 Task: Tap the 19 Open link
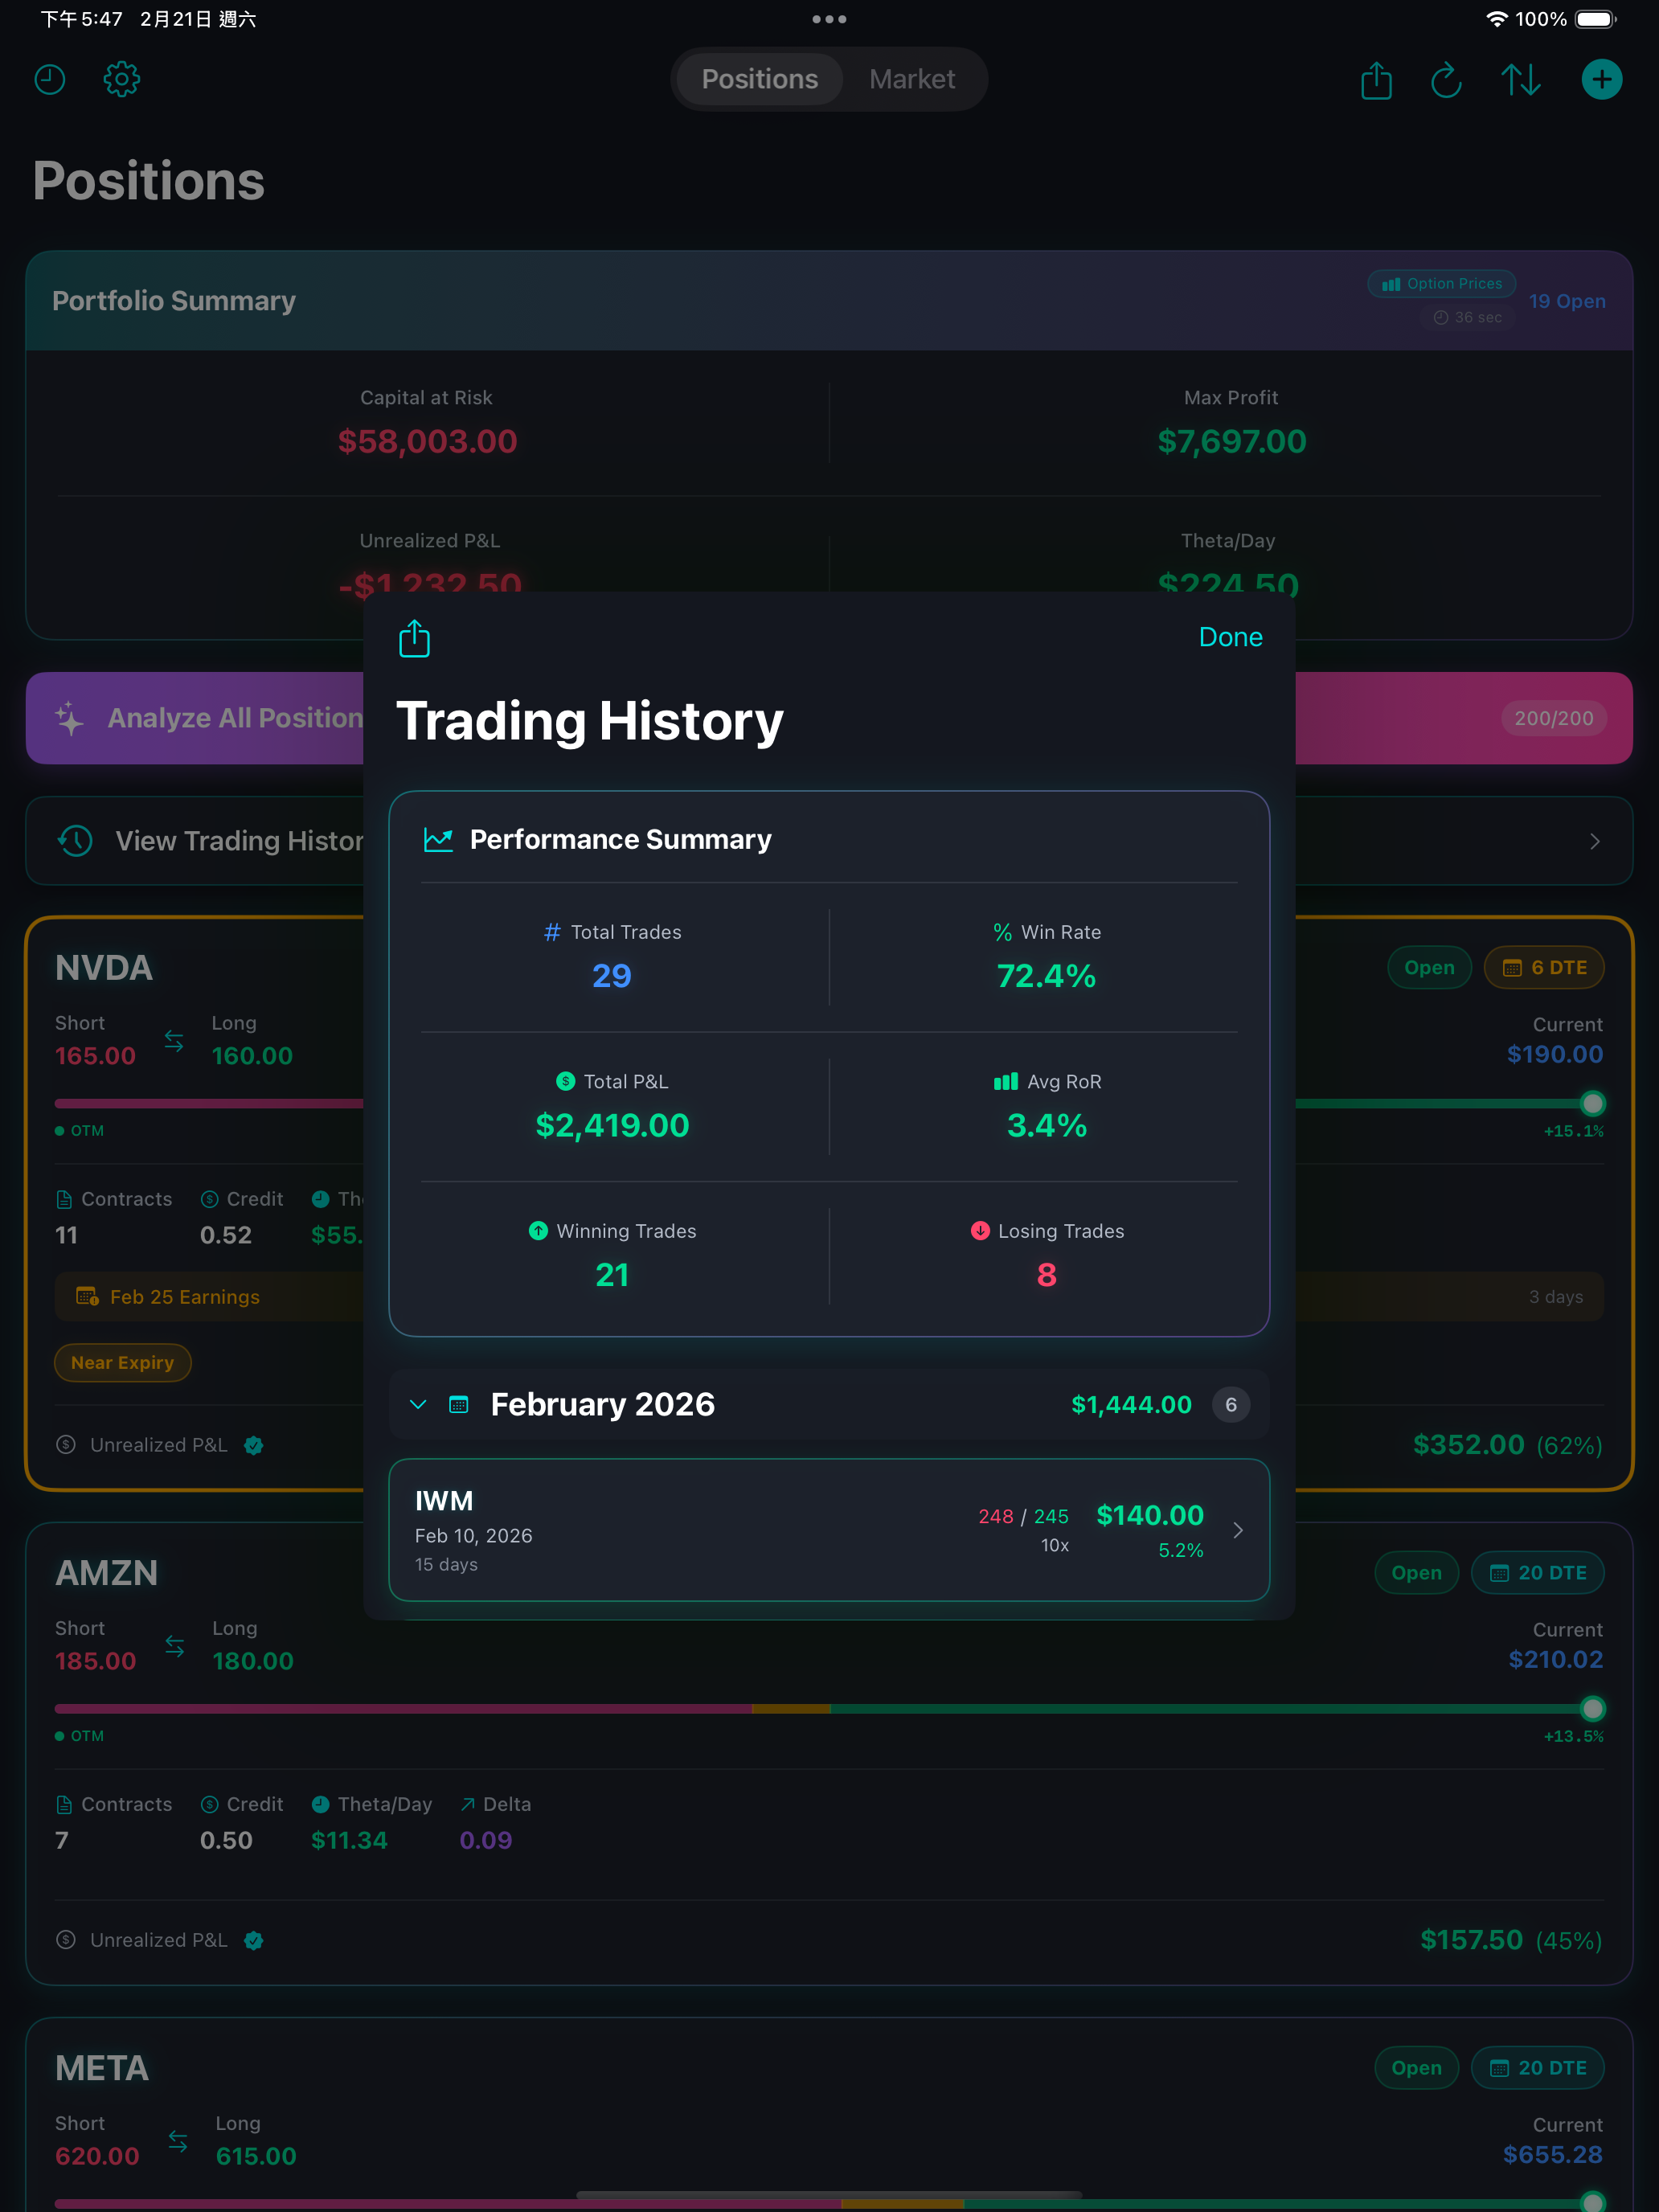tap(1567, 301)
